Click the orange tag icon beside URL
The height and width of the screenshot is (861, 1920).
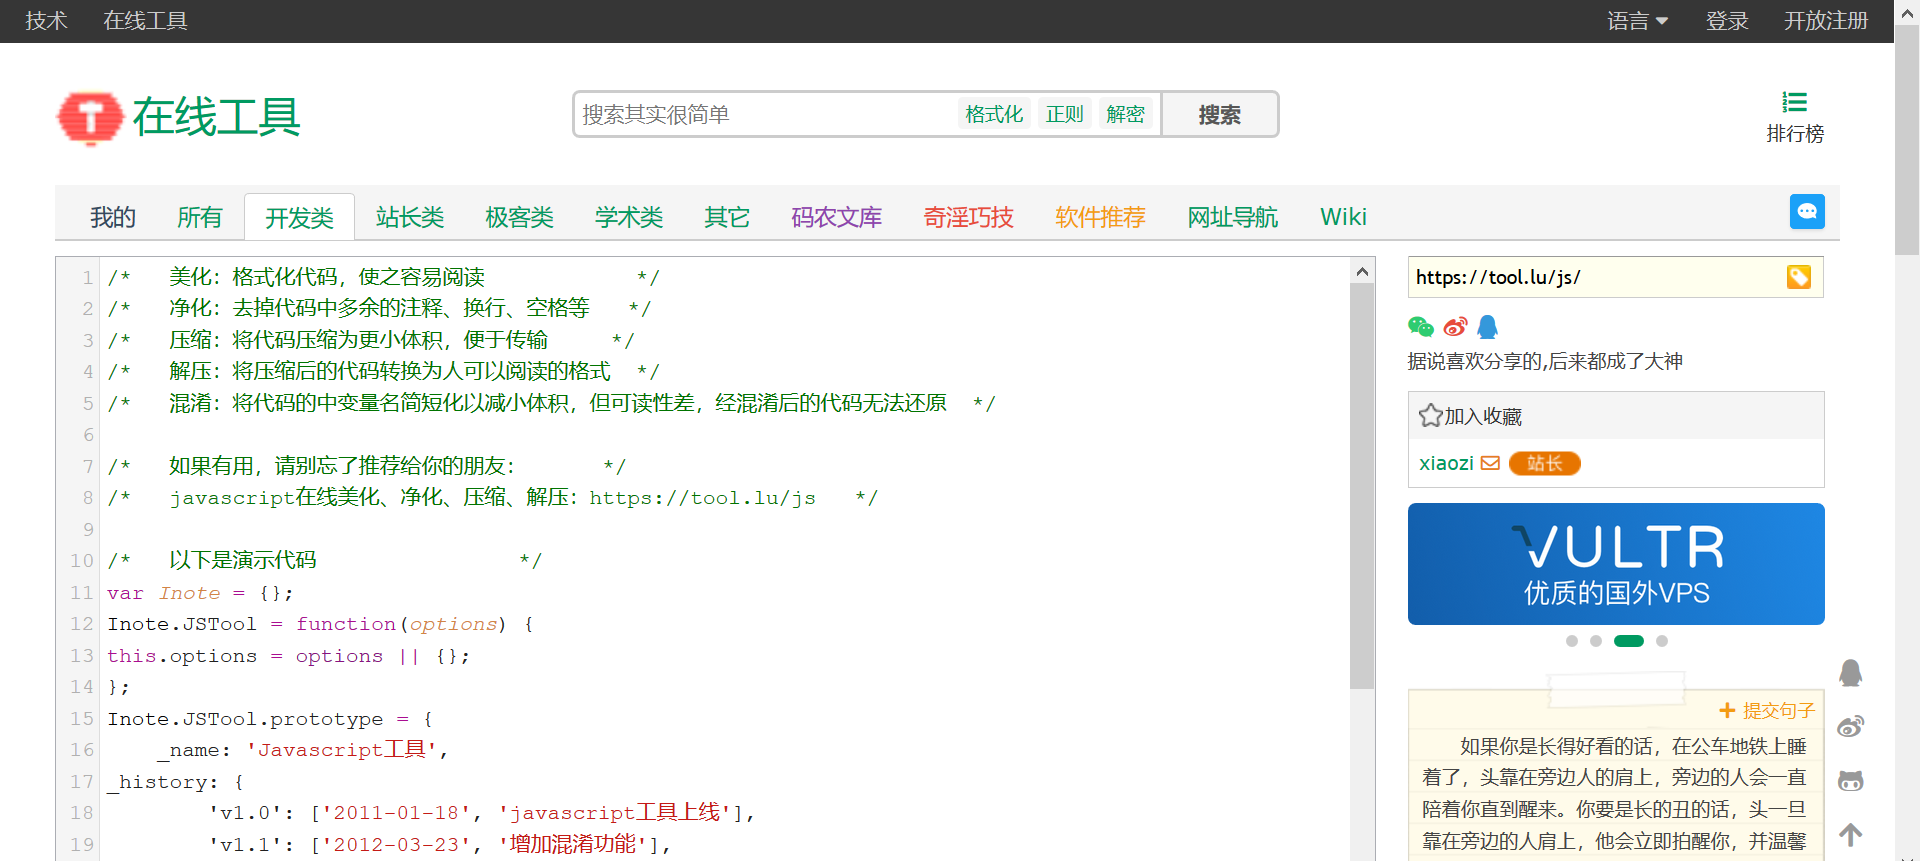click(x=1799, y=277)
